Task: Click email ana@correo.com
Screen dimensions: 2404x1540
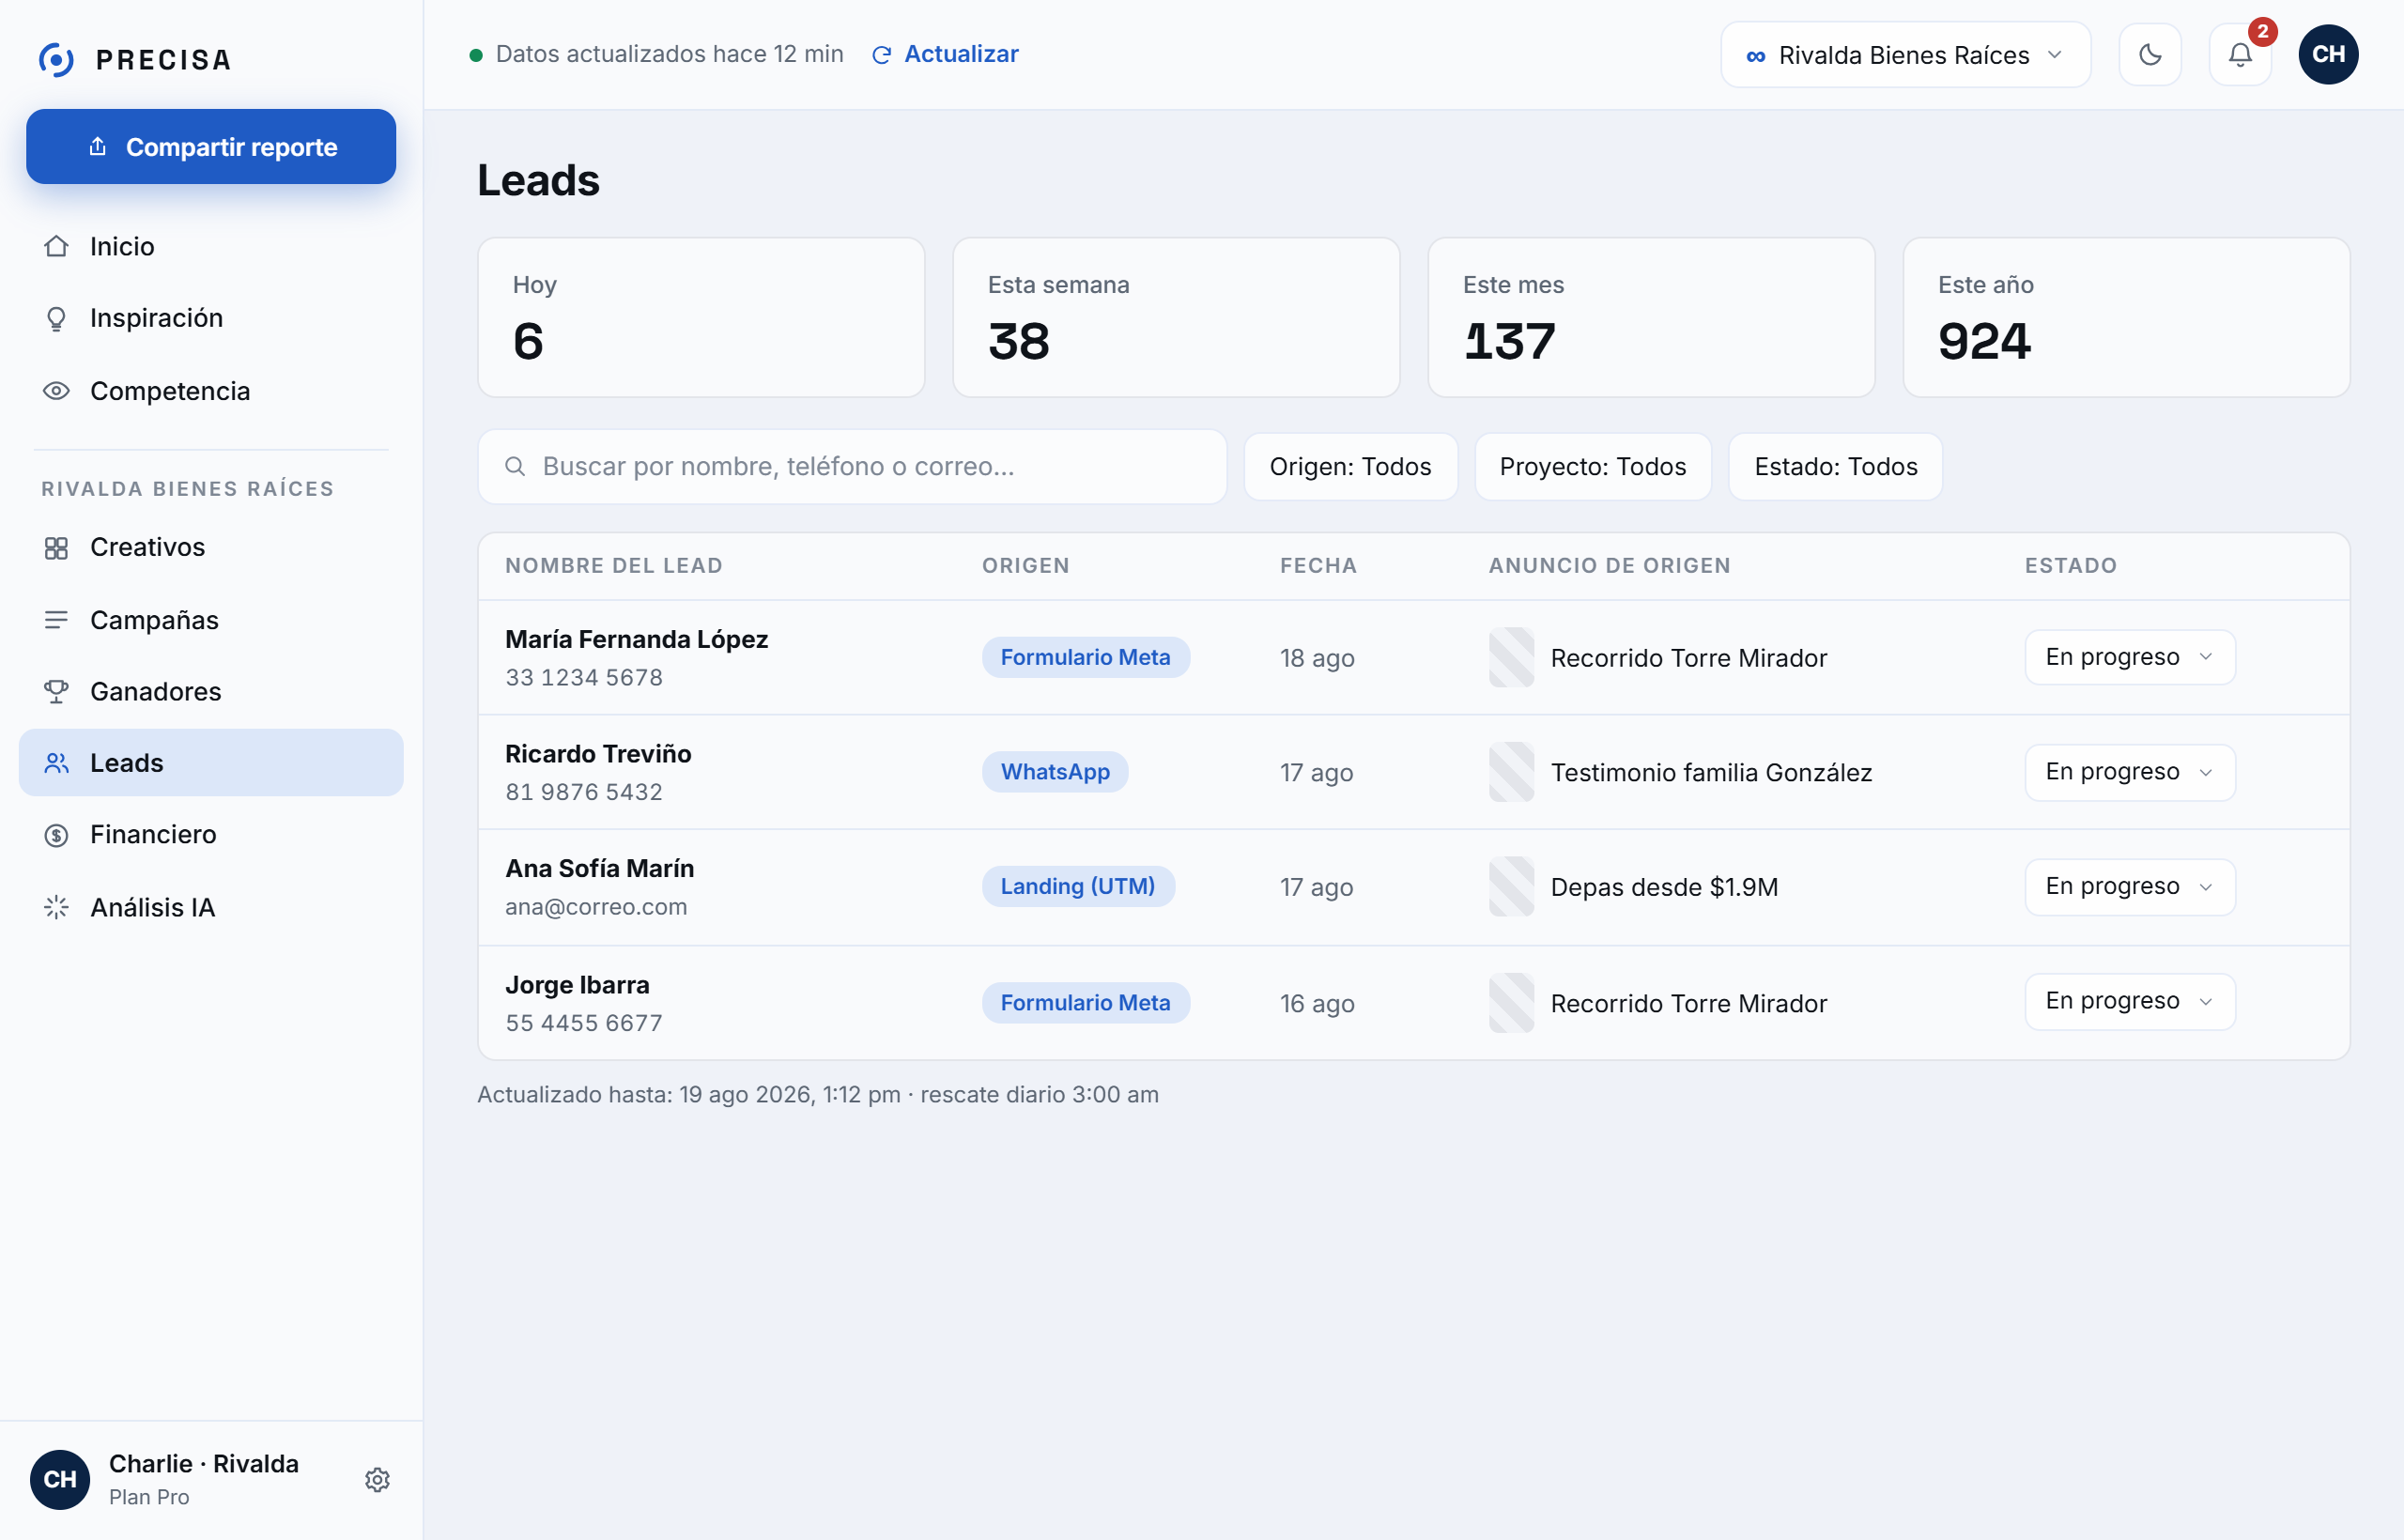Action: point(596,907)
